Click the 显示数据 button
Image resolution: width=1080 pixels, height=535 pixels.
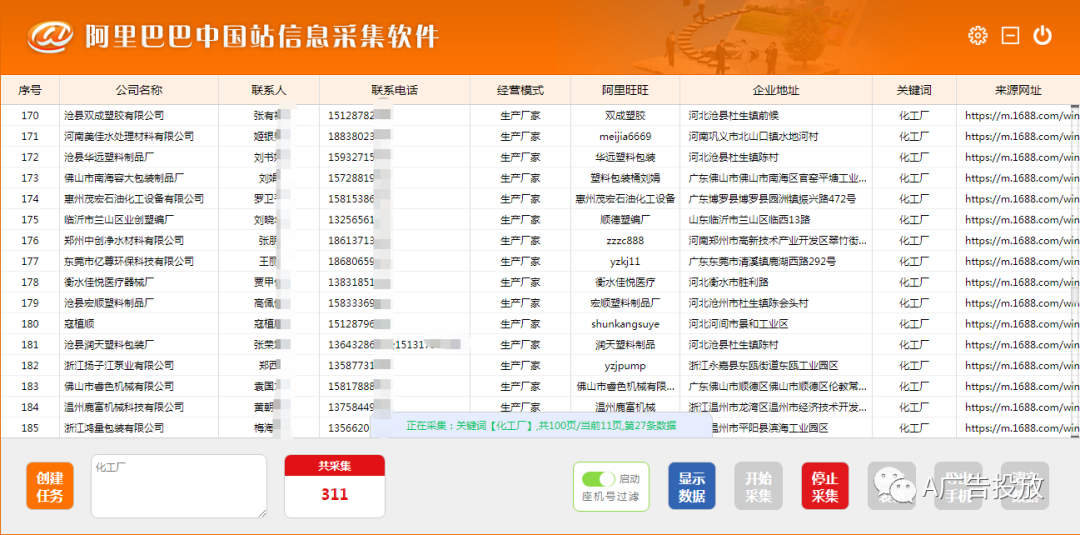692,486
